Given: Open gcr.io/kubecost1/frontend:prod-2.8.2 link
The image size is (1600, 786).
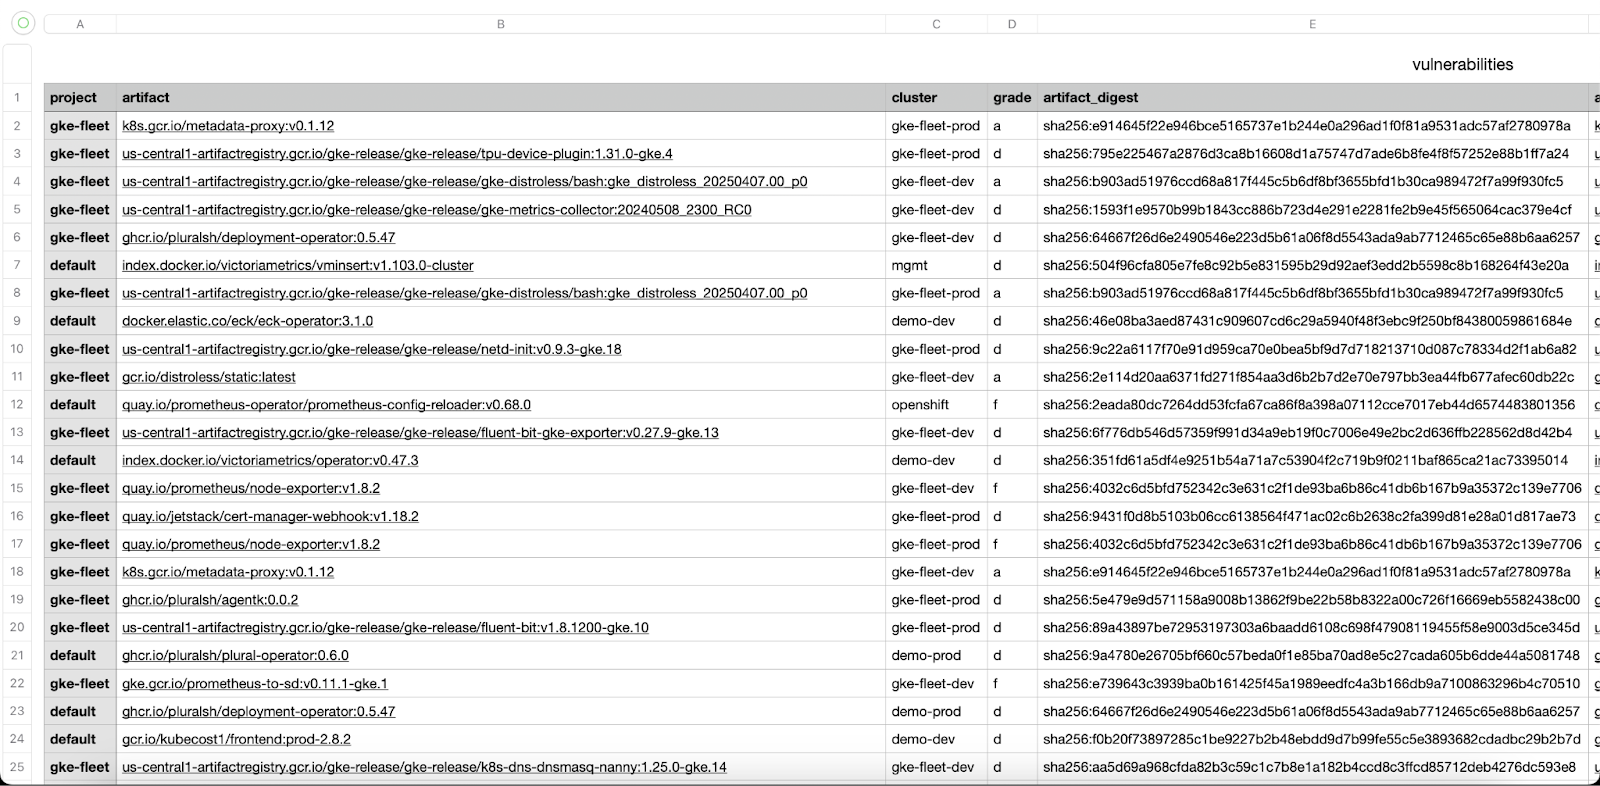Looking at the screenshot, I should pos(236,740).
